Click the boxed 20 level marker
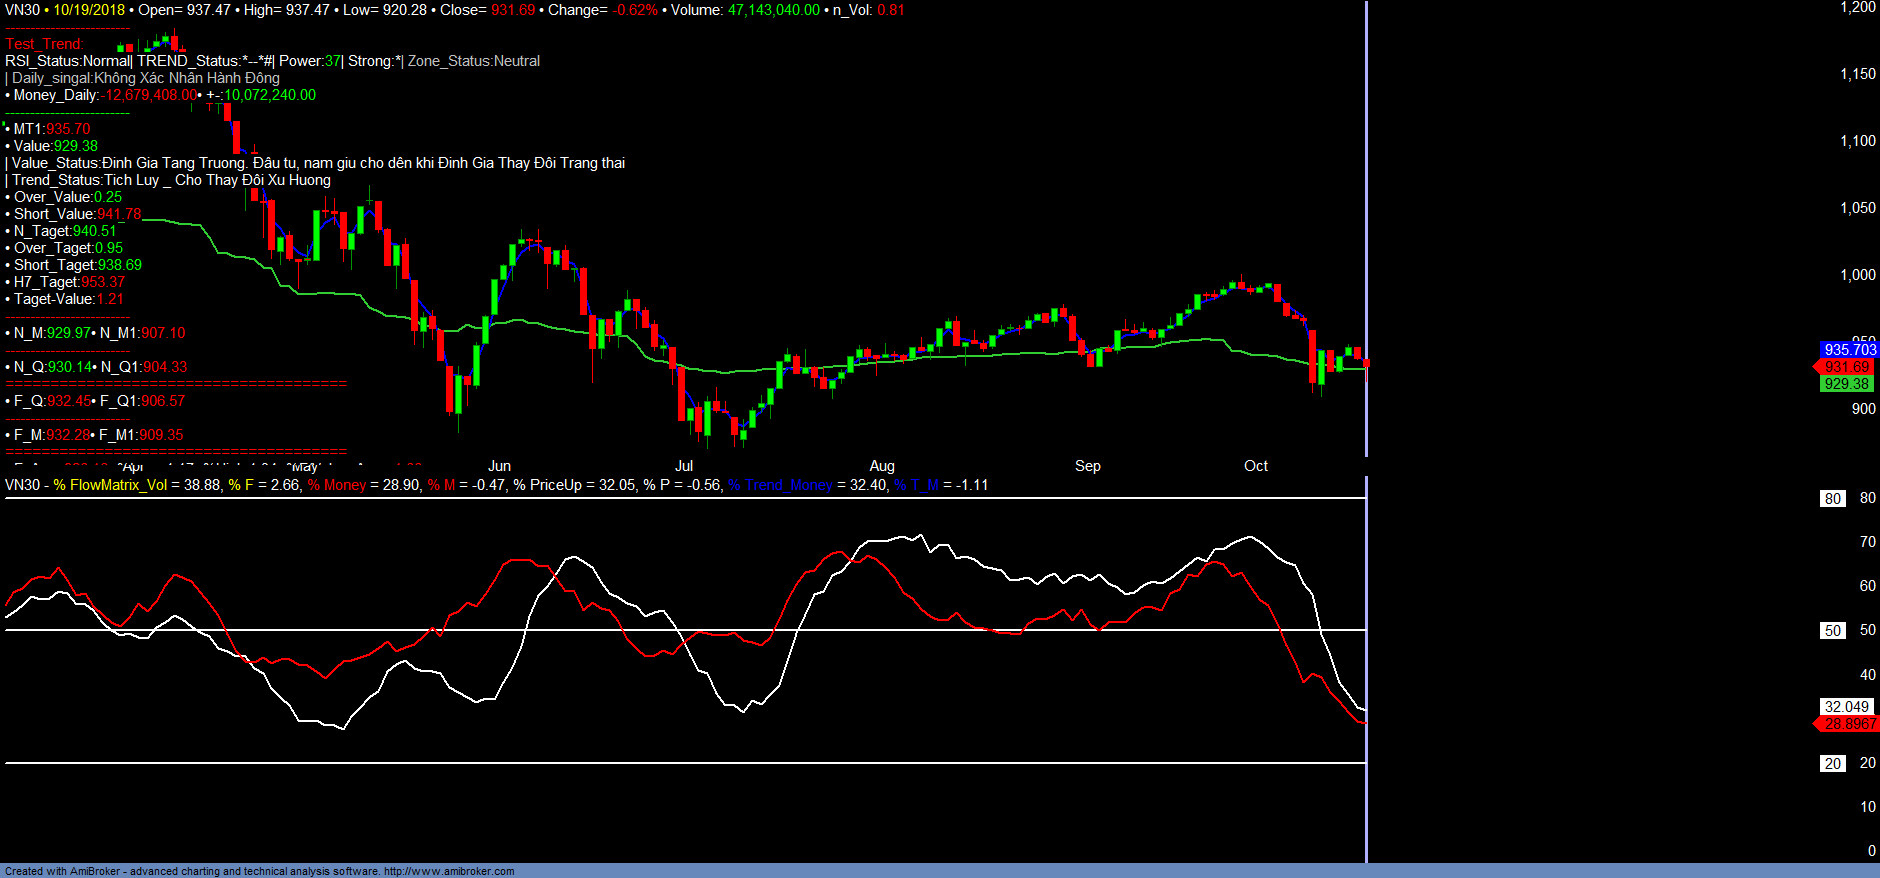 [x=1832, y=764]
